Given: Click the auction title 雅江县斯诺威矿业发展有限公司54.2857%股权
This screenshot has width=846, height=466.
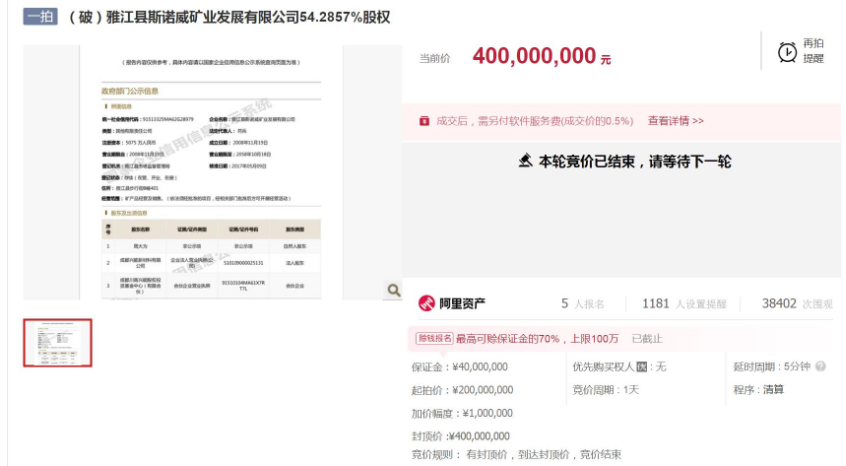Looking at the screenshot, I should pos(229,17).
